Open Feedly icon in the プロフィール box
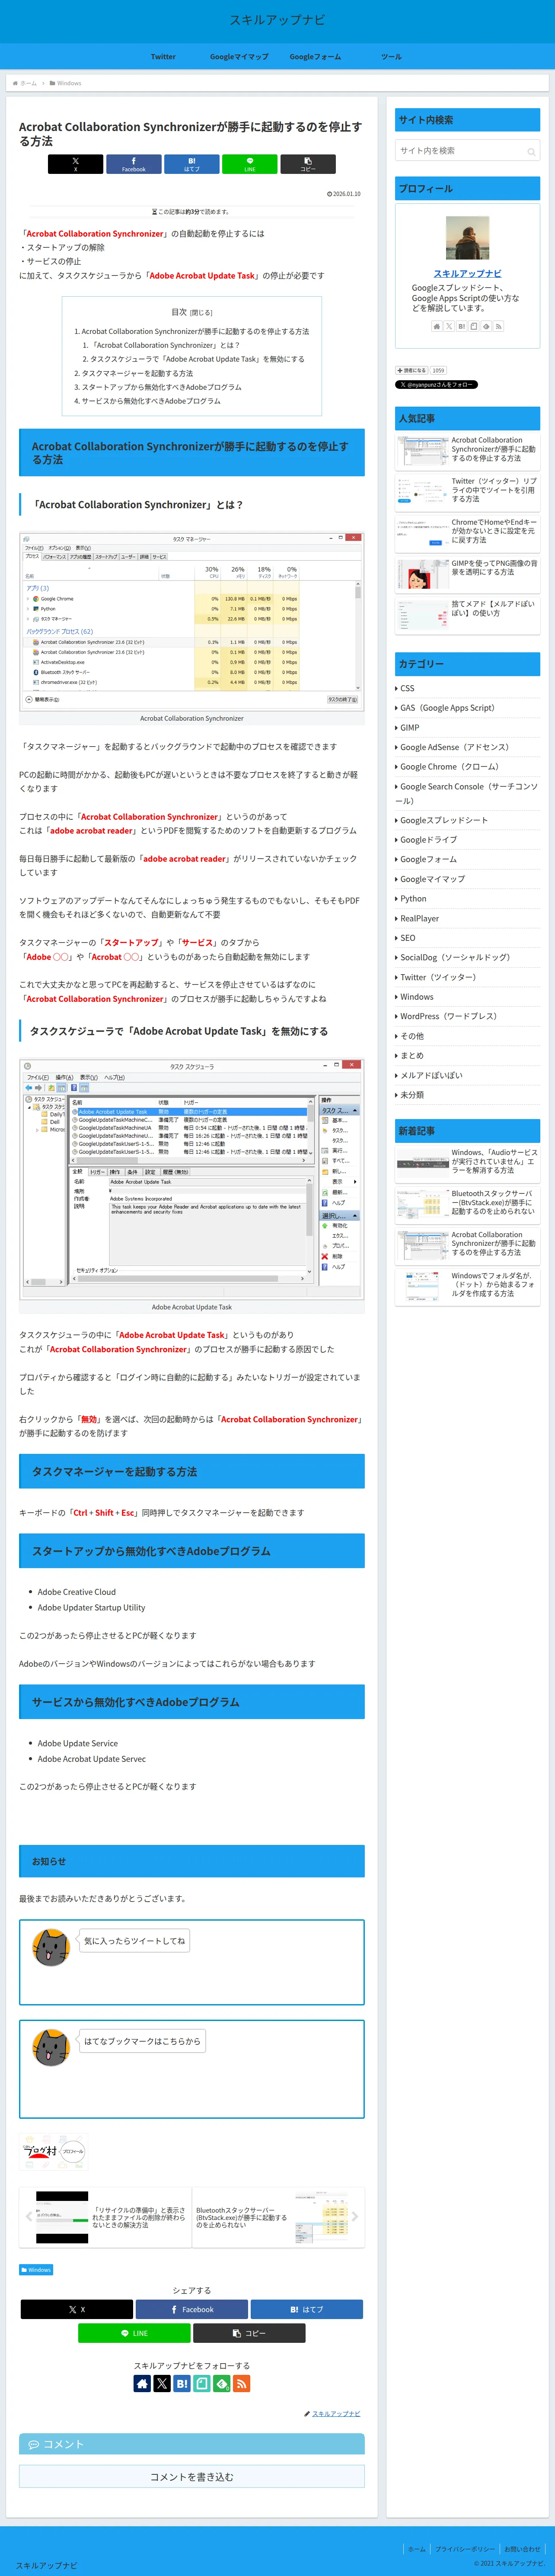This screenshot has width=555, height=2576. tap(486, 326)
